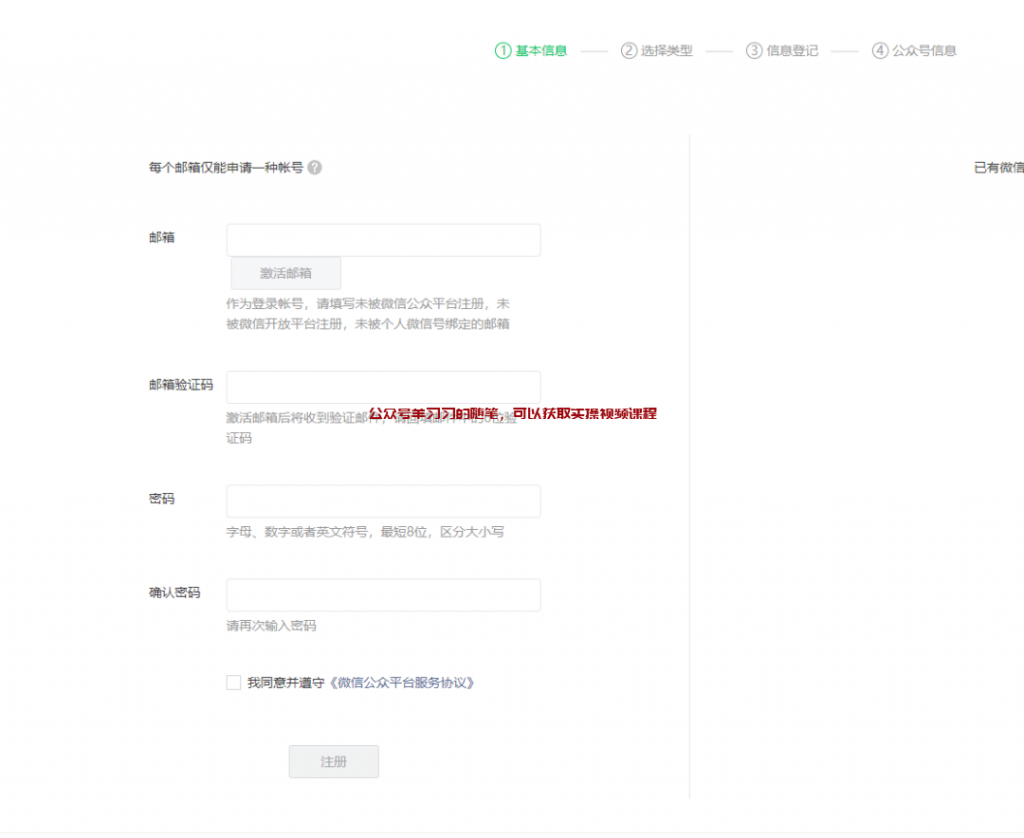Screen dimensions: 1024x838
Task: Click the 激活邮箱 button
Action: click(x=284, y=273)
